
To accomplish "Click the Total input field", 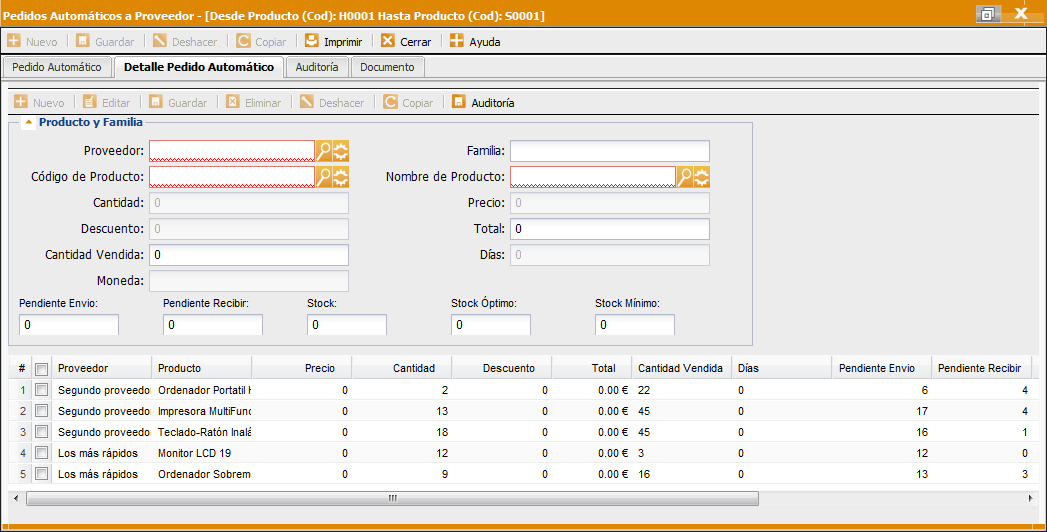I will pos(610,229).
